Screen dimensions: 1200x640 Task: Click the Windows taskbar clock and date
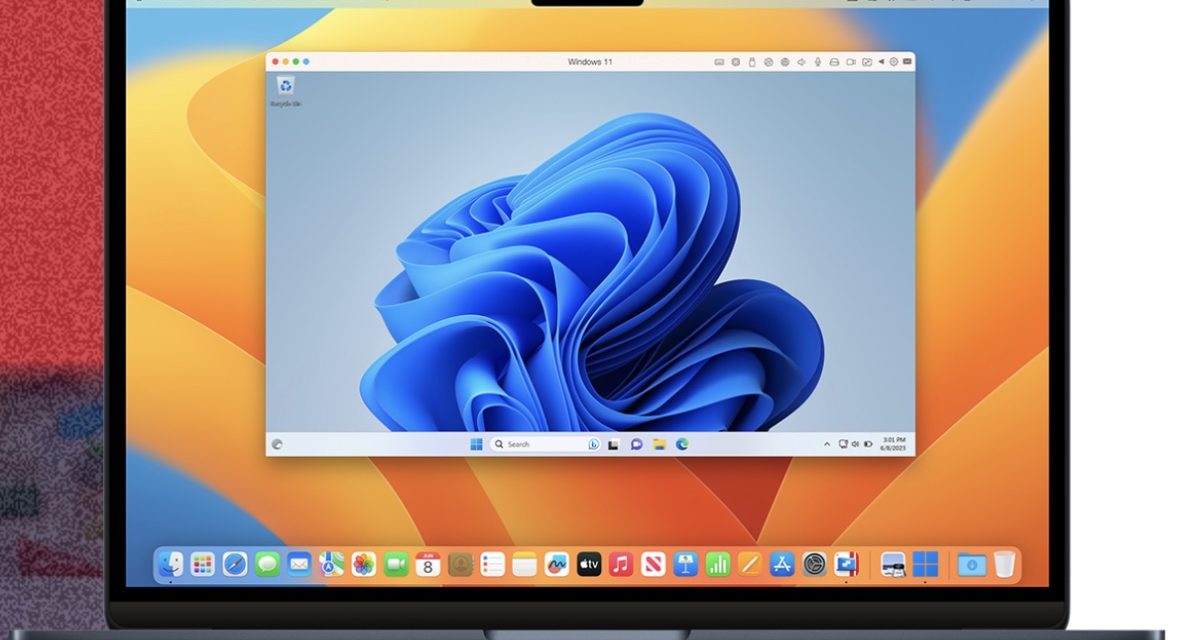[x=894, y=444]
